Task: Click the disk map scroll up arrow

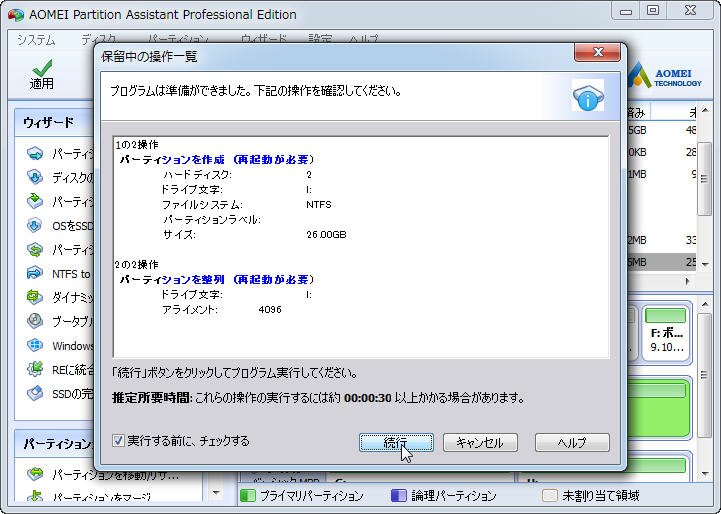Action: 705,304
